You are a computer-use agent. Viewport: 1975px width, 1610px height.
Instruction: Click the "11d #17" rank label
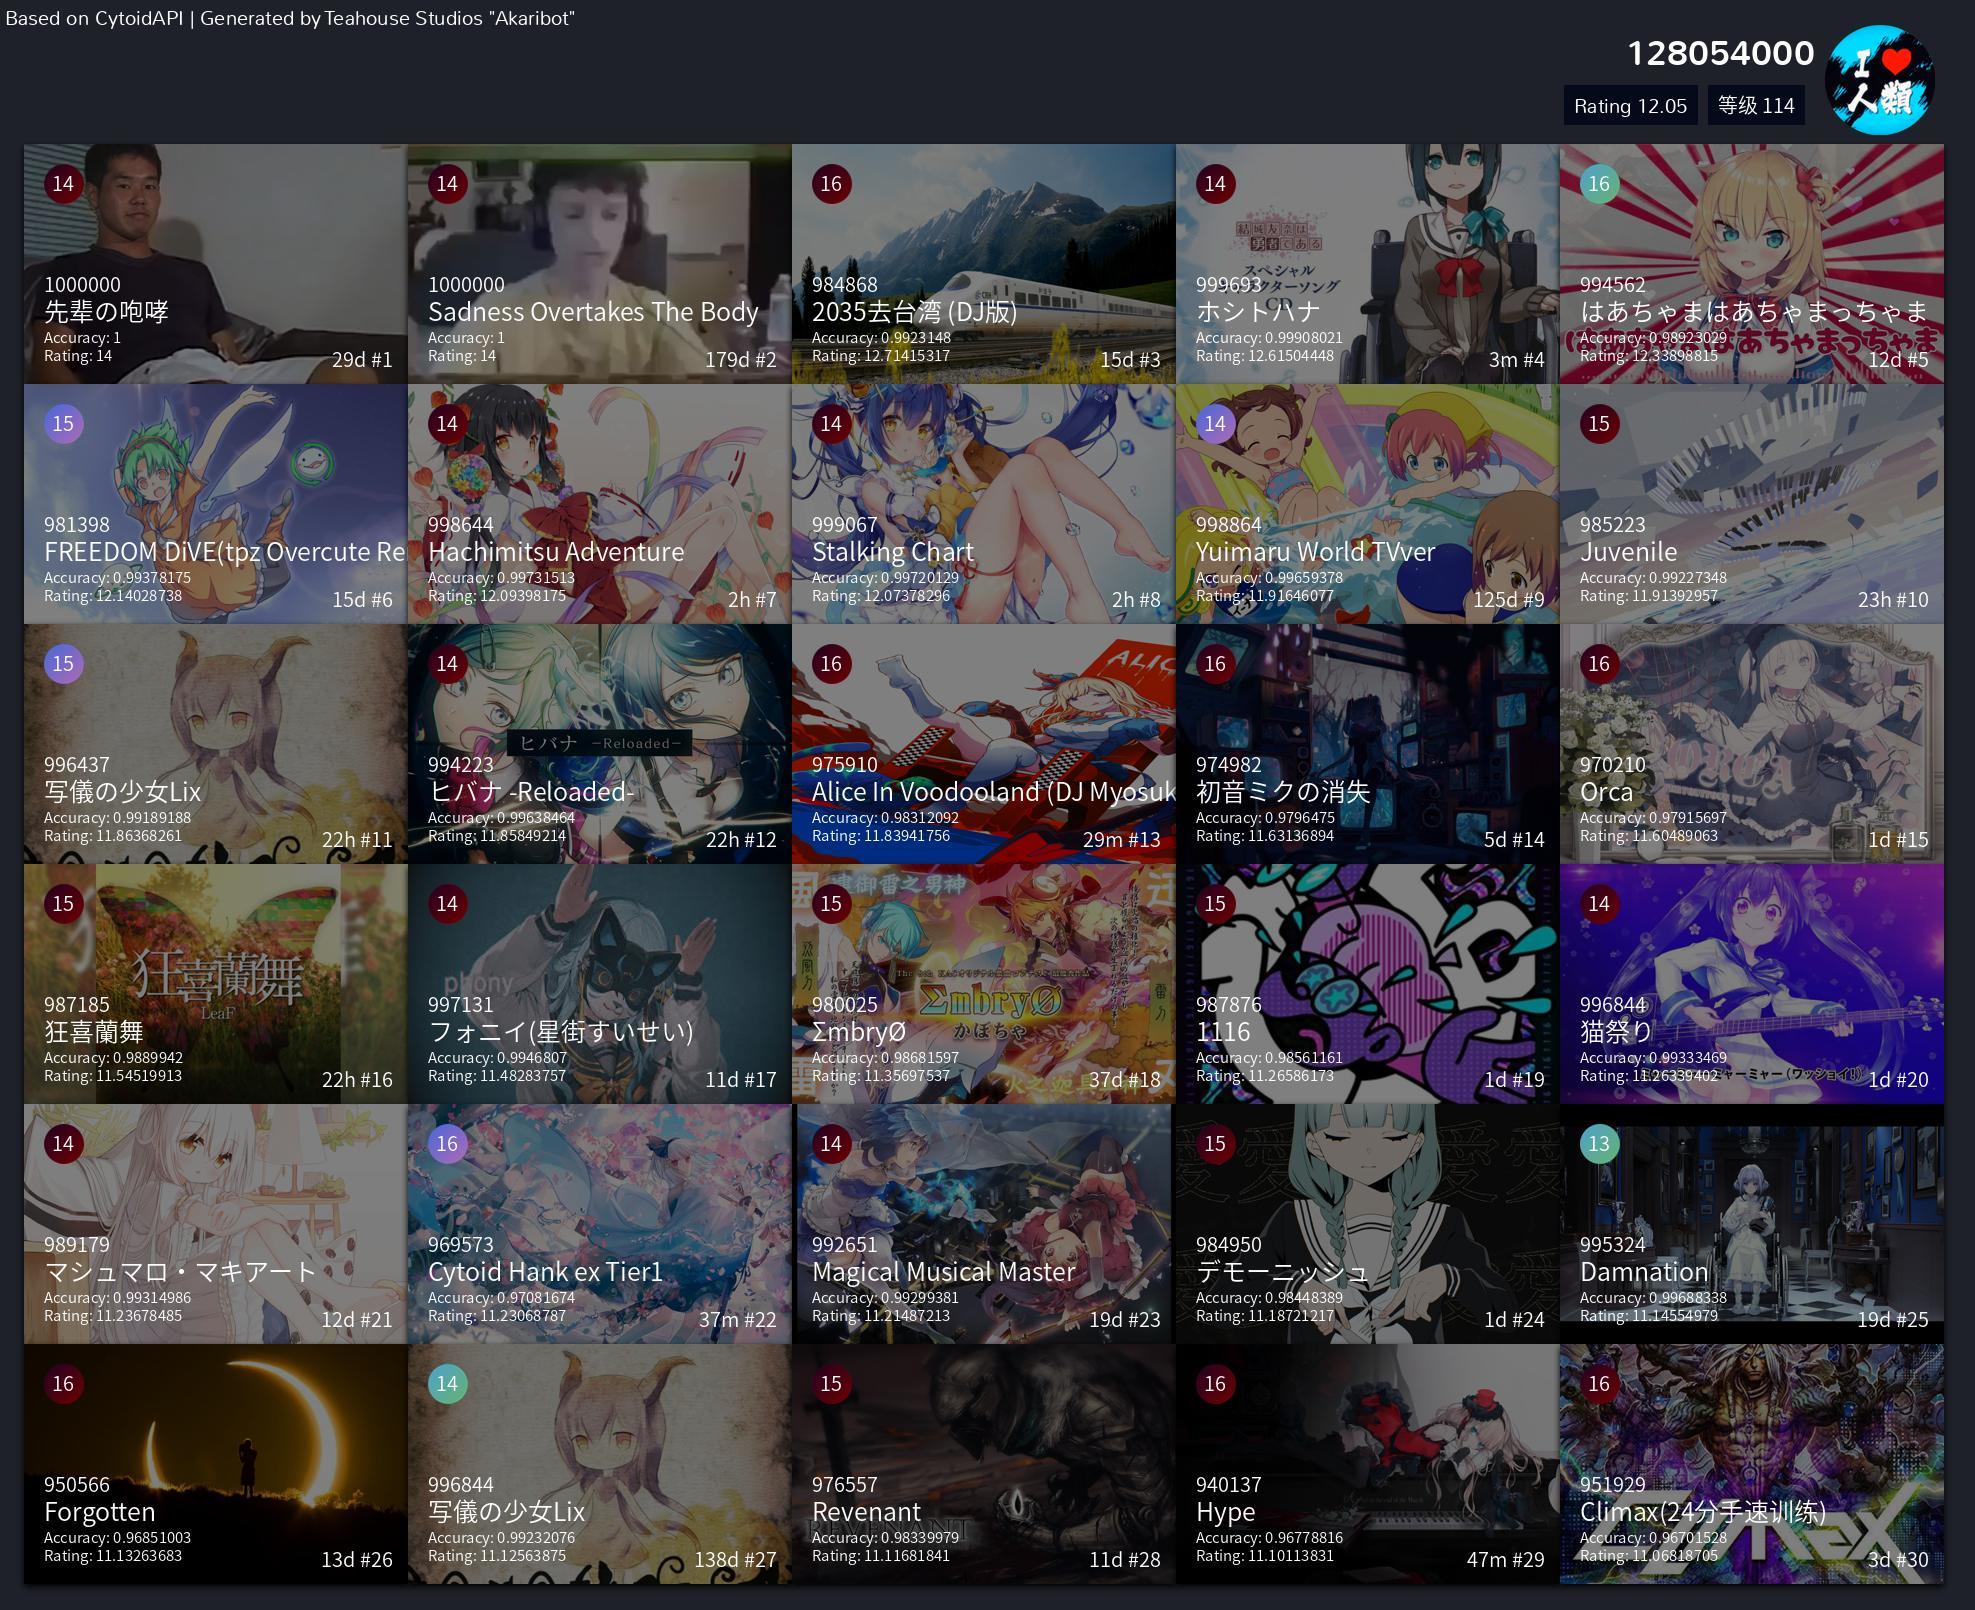741,1080
